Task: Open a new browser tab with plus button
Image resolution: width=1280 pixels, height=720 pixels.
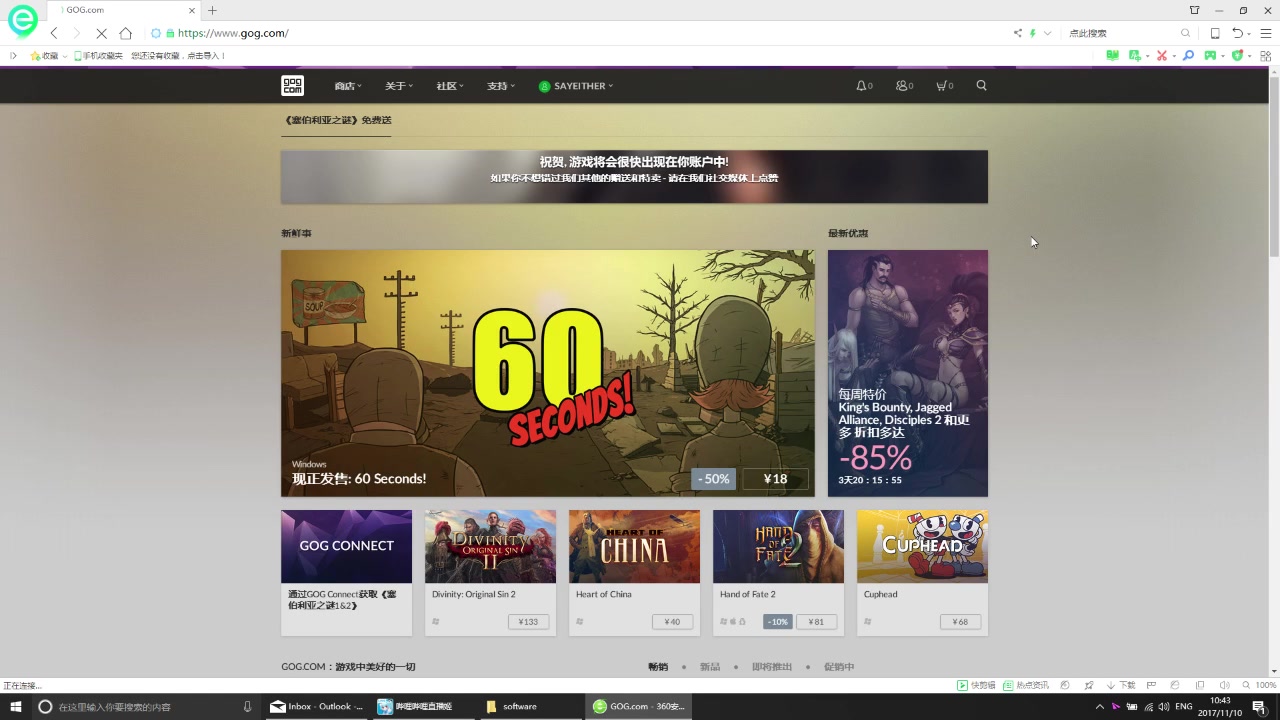Action: [212, 10]
